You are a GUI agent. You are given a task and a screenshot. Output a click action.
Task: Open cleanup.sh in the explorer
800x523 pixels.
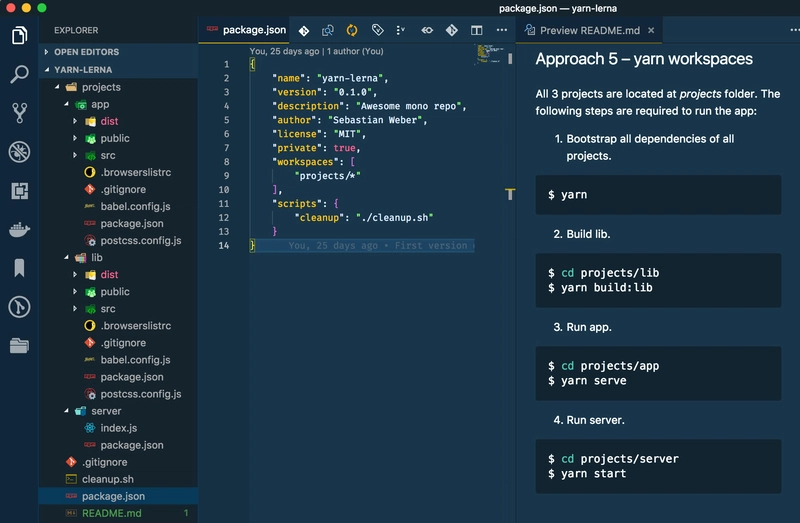tap(107, 479)
